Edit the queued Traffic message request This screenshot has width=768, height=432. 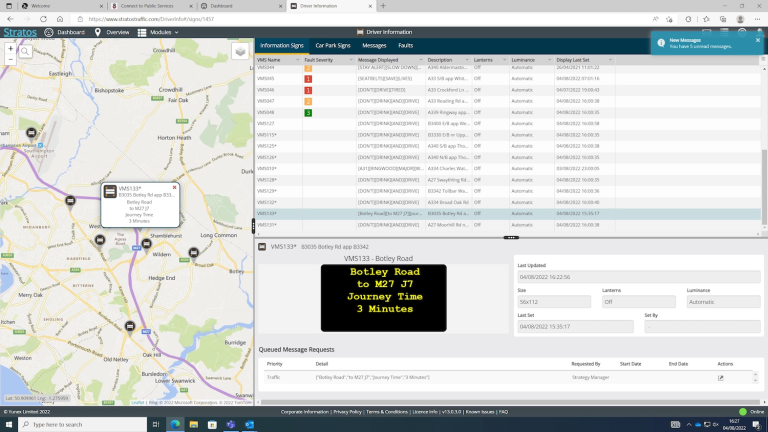coord(720,378)
